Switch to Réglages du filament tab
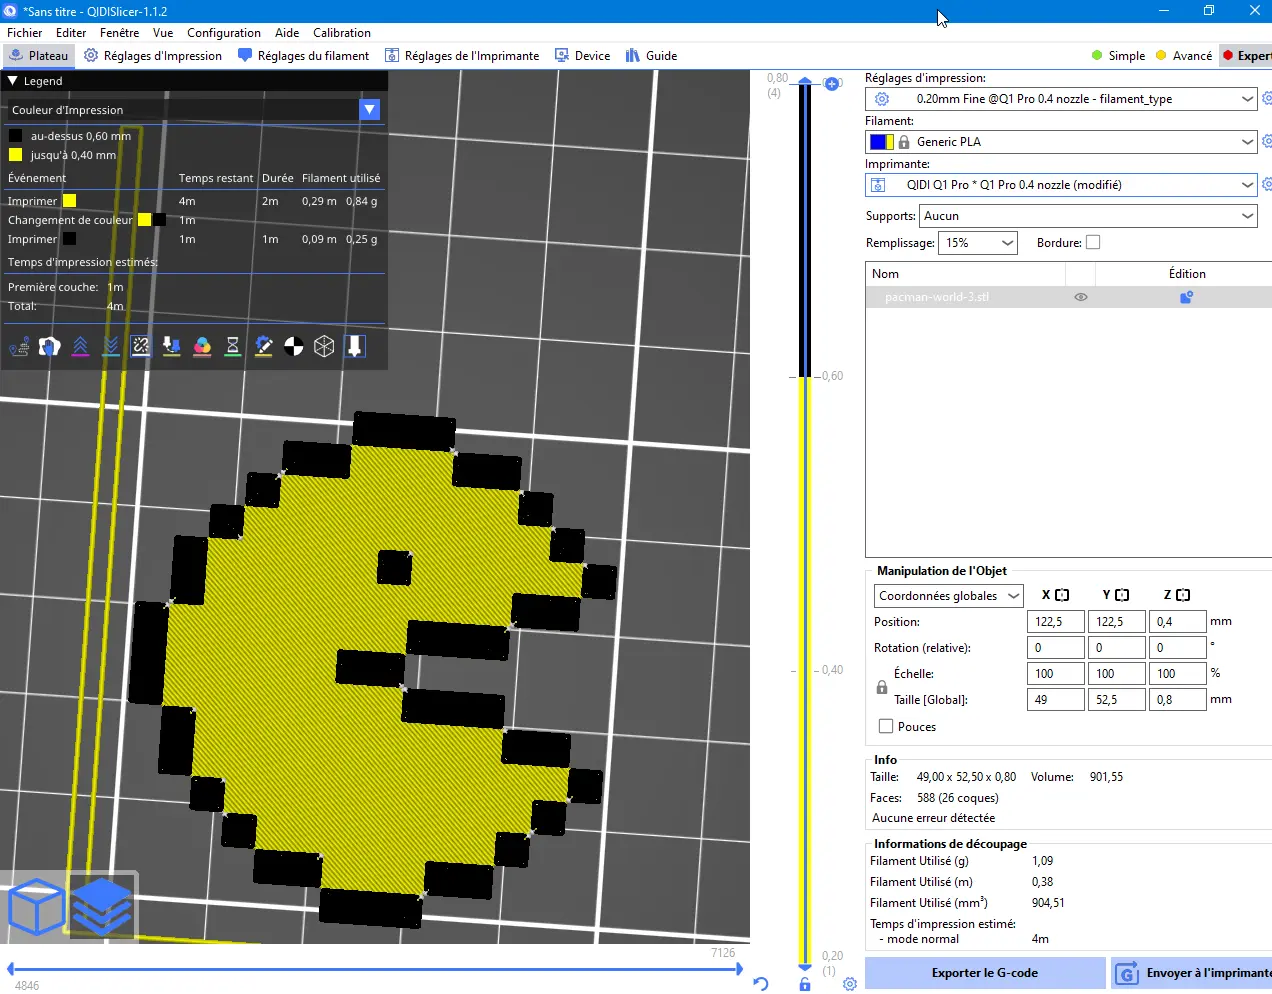Image resolution: width=1272 pixels, height=994 pixels. [303, 56]
